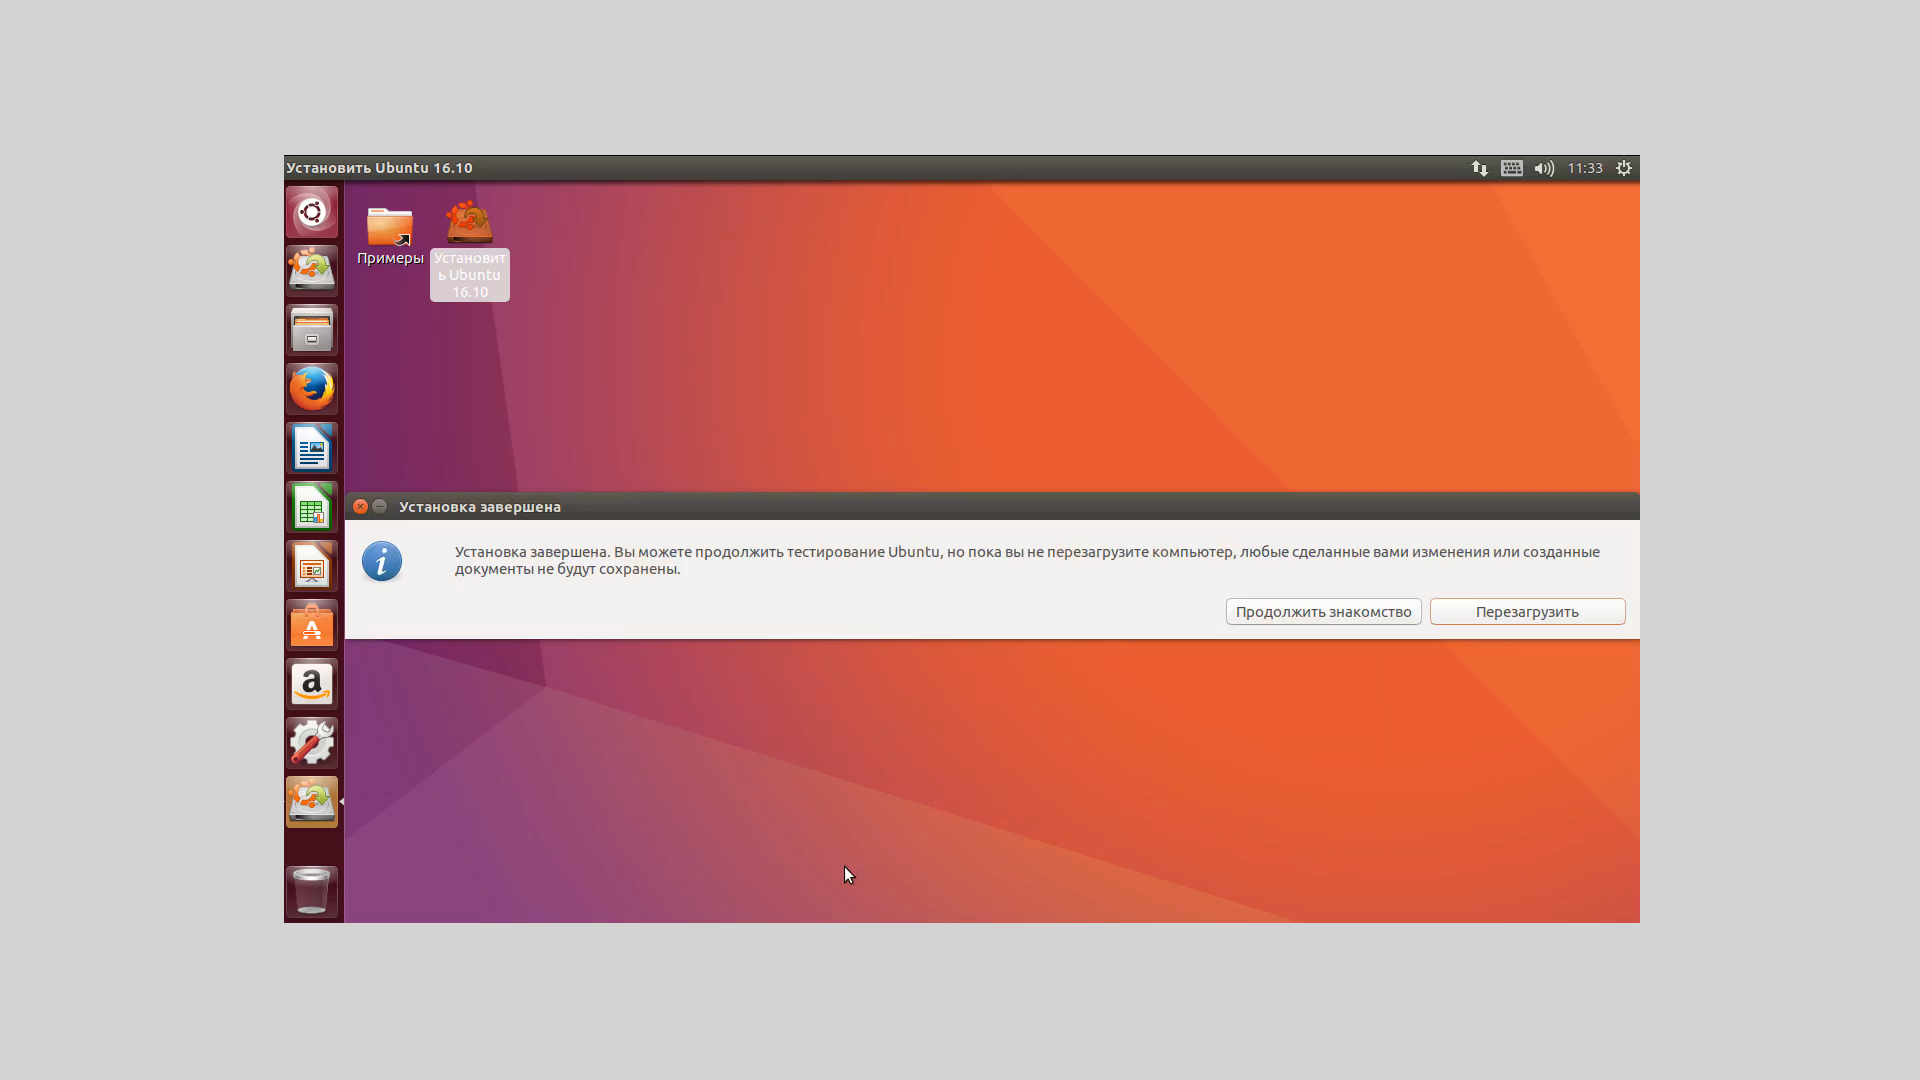Open LibreOffice Writer from the dock
Viewport: 1920px width, 1080px height.
tap(312, 448)
